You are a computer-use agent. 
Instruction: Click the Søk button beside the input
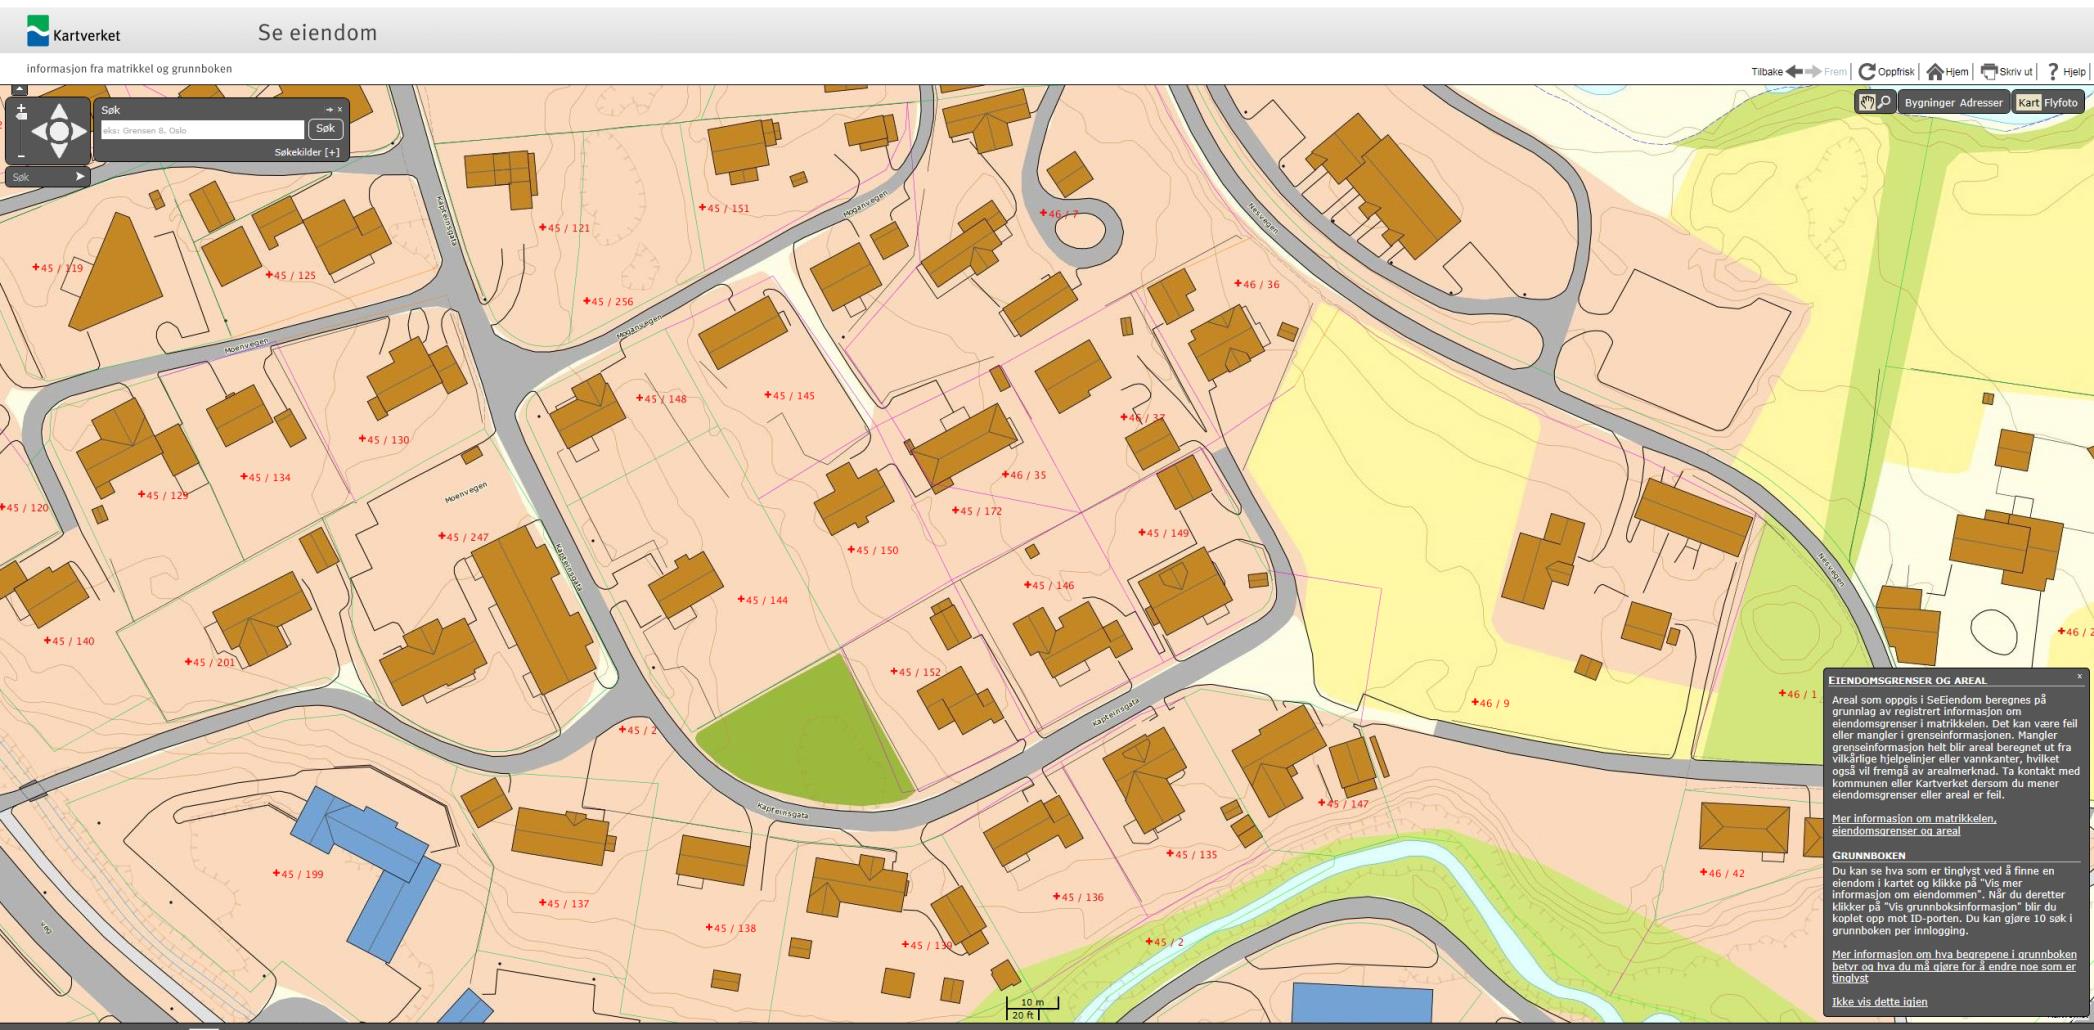tap(325, 129)
